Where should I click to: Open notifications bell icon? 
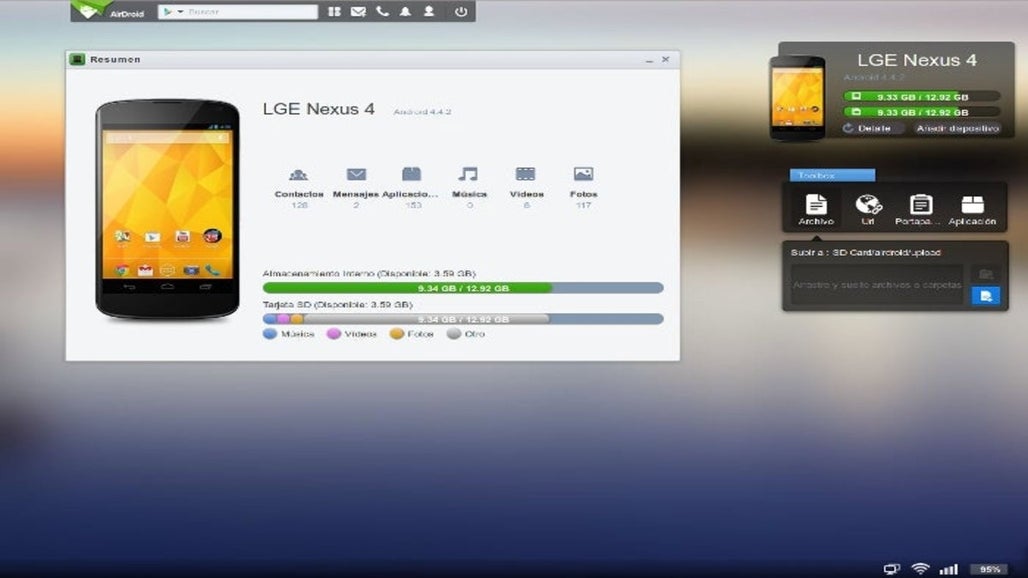pos(405,11)
